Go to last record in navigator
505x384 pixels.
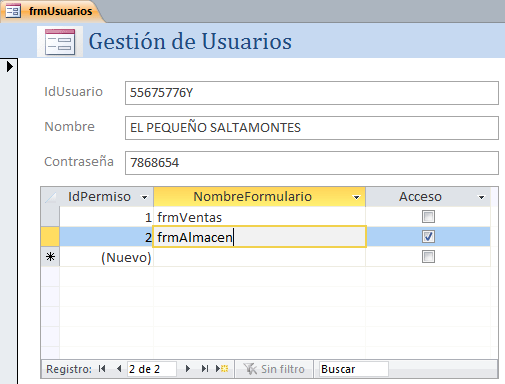click(x=205, y=369)
